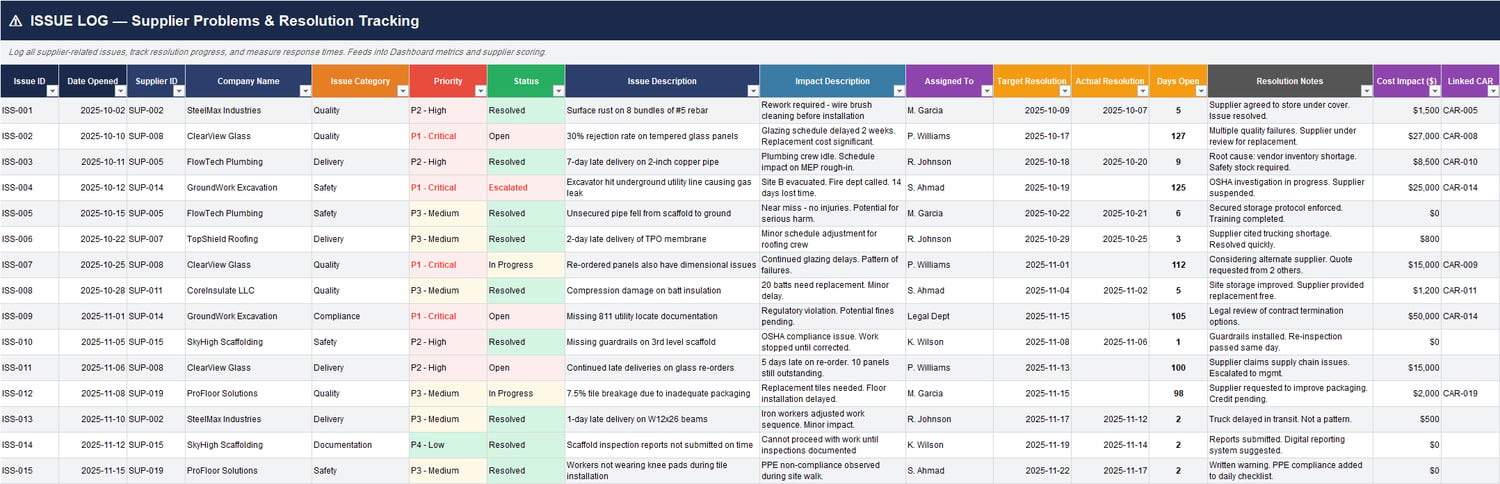Open the Assigned To filter dropdown
The image size is (1500, 484).
986,90
